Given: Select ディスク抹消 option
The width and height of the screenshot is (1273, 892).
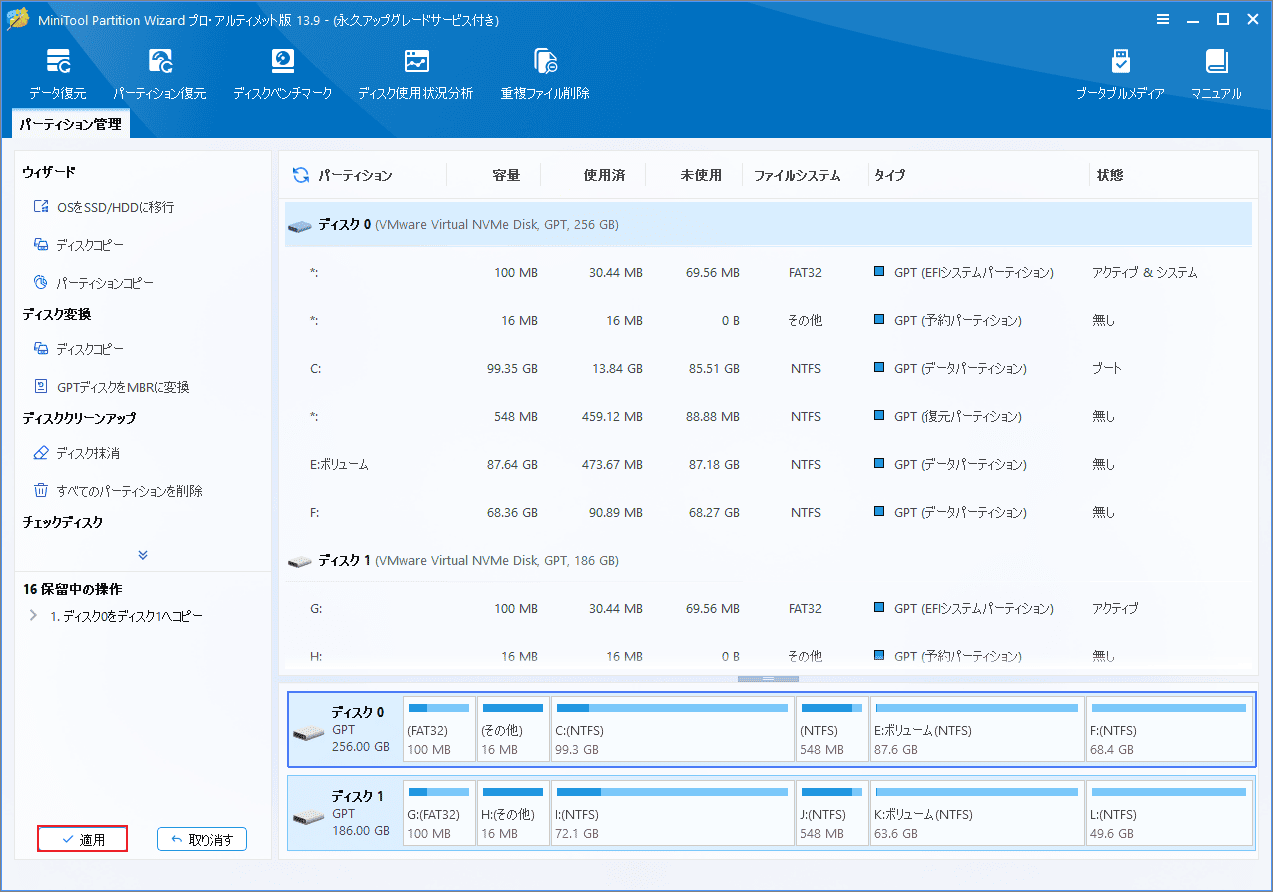Looking at the screenshot, I should (x=77, y=453).
